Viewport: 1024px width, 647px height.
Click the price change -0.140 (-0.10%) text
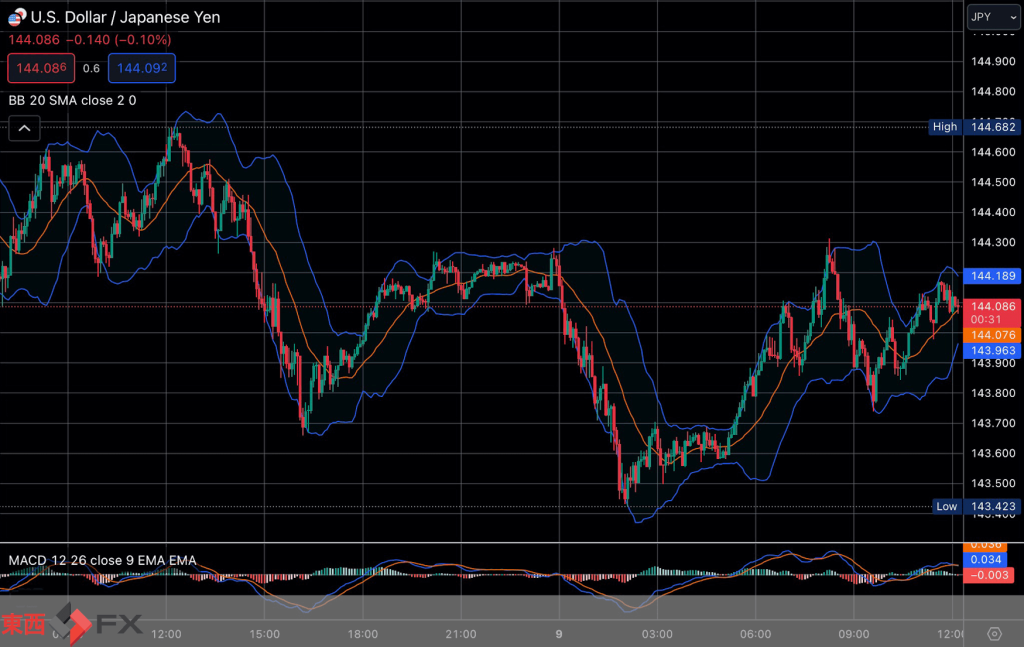pyautogui.click(x=118, y=40)
